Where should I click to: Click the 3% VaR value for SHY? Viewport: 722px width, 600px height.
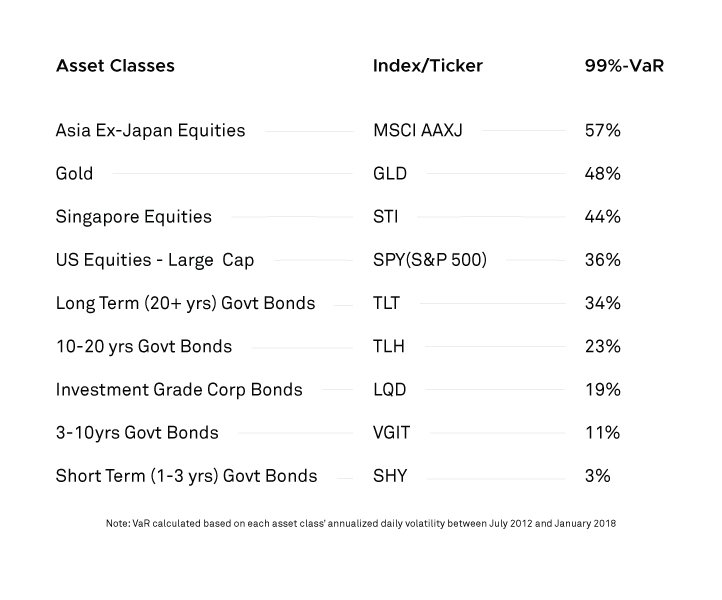597,476
